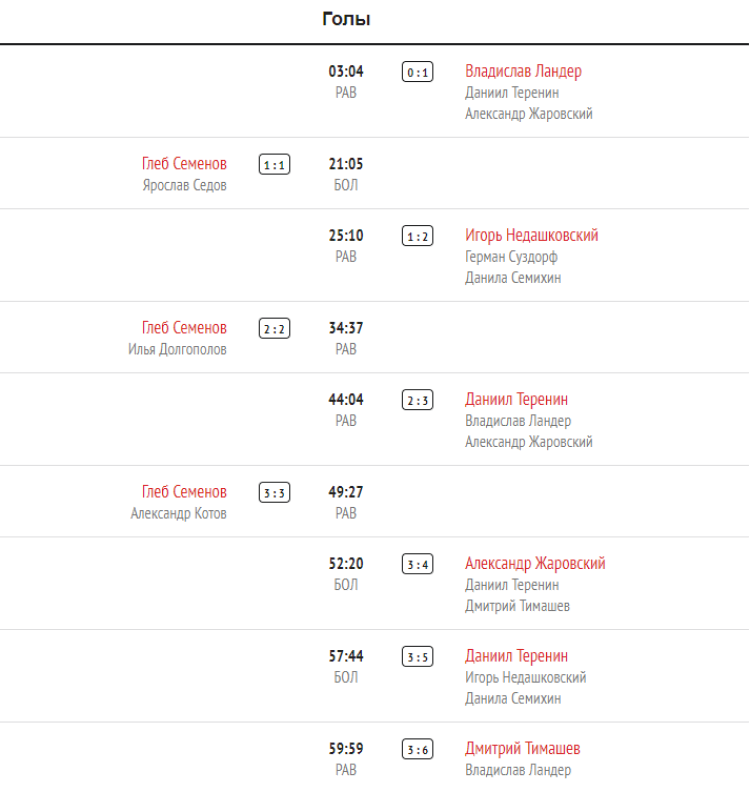Open assistant Ярослав Седов's profile
The image size is (750, 792).
[x=184, y=185]
